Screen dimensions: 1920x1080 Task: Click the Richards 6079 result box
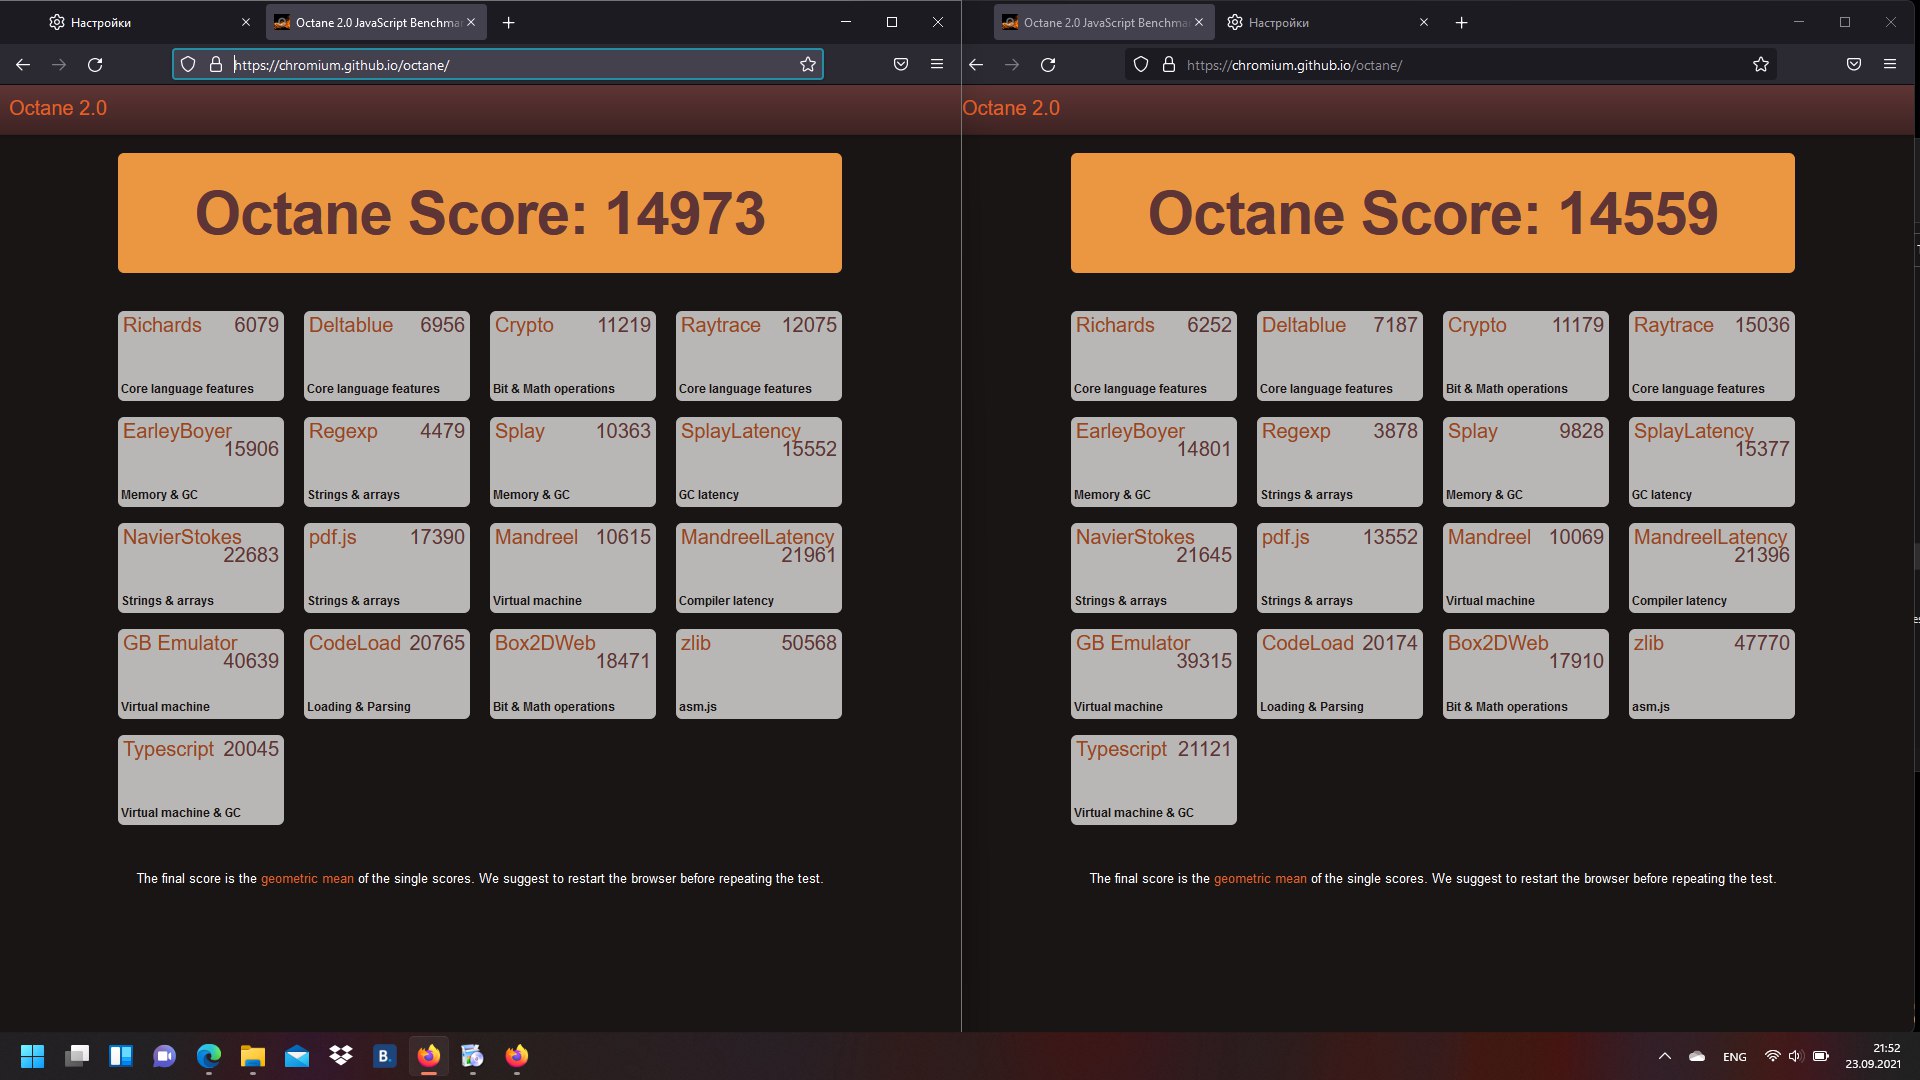click(x=201, y=356)
